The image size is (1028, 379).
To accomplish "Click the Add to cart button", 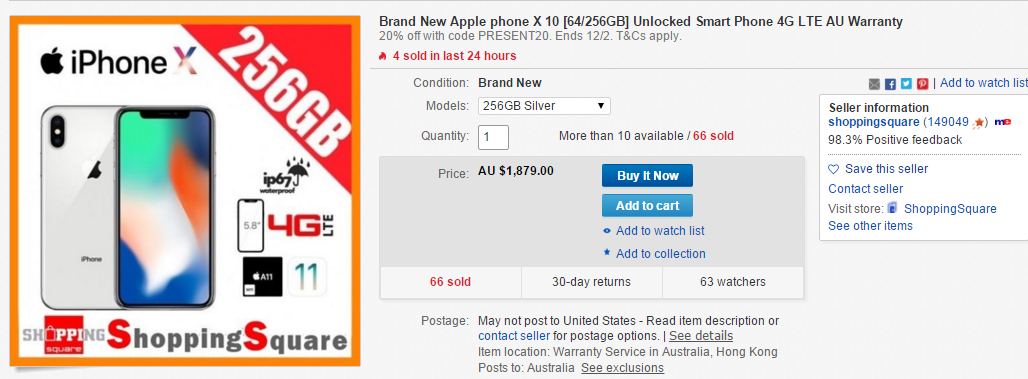I will [647, 206].
